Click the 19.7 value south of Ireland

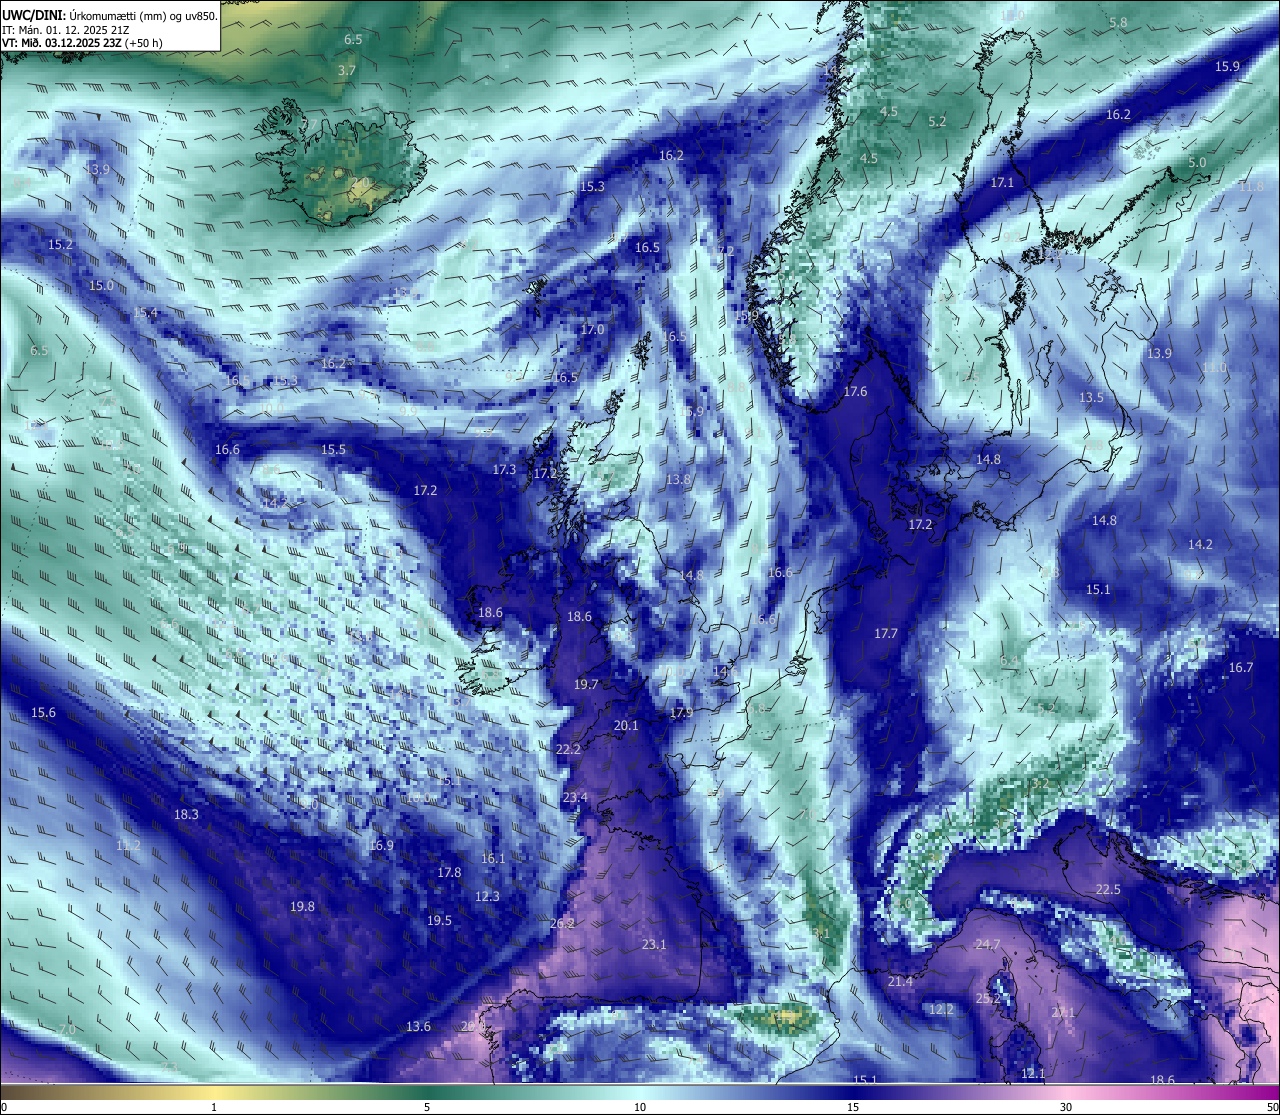(x=586, y=684)
